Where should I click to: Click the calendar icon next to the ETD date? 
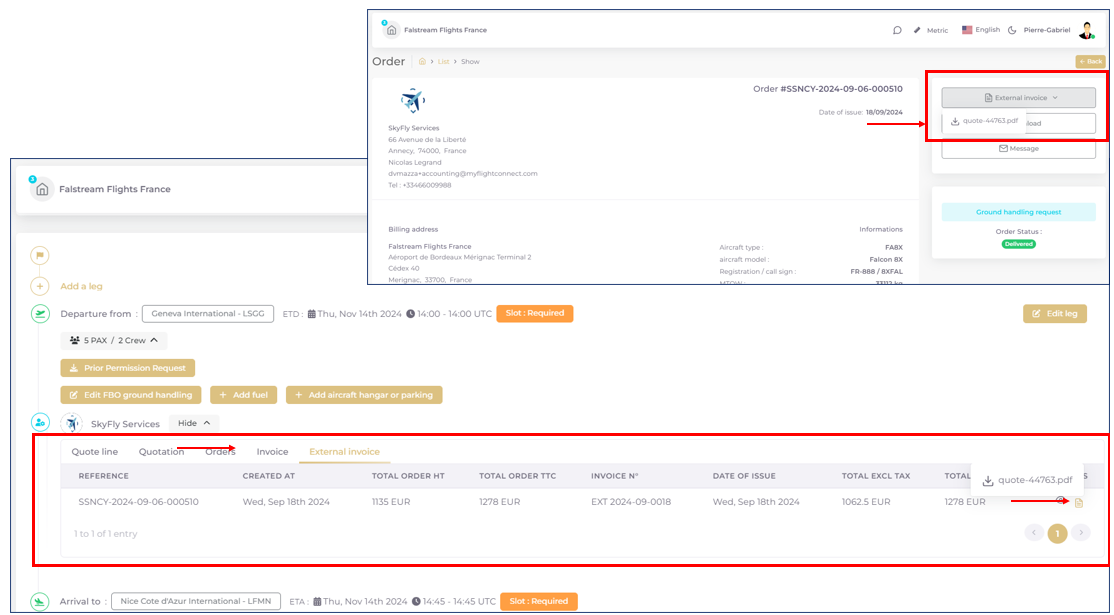tap(311, 314)
